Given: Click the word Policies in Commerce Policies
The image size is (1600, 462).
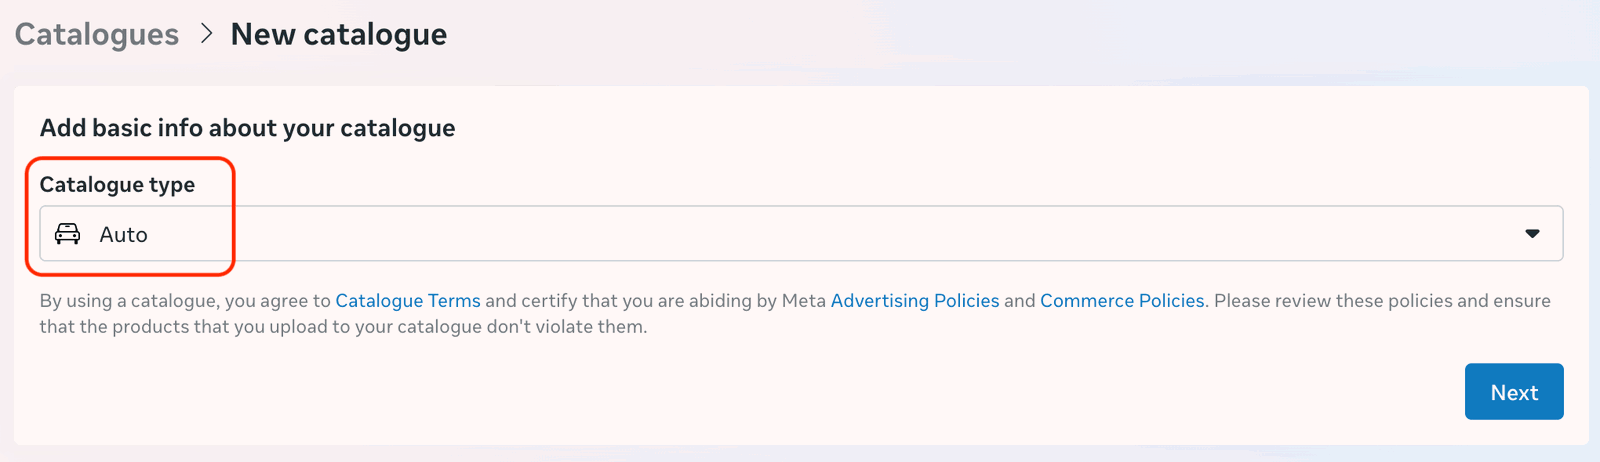Looking at the screenshot, I should tap(1169, 301).
